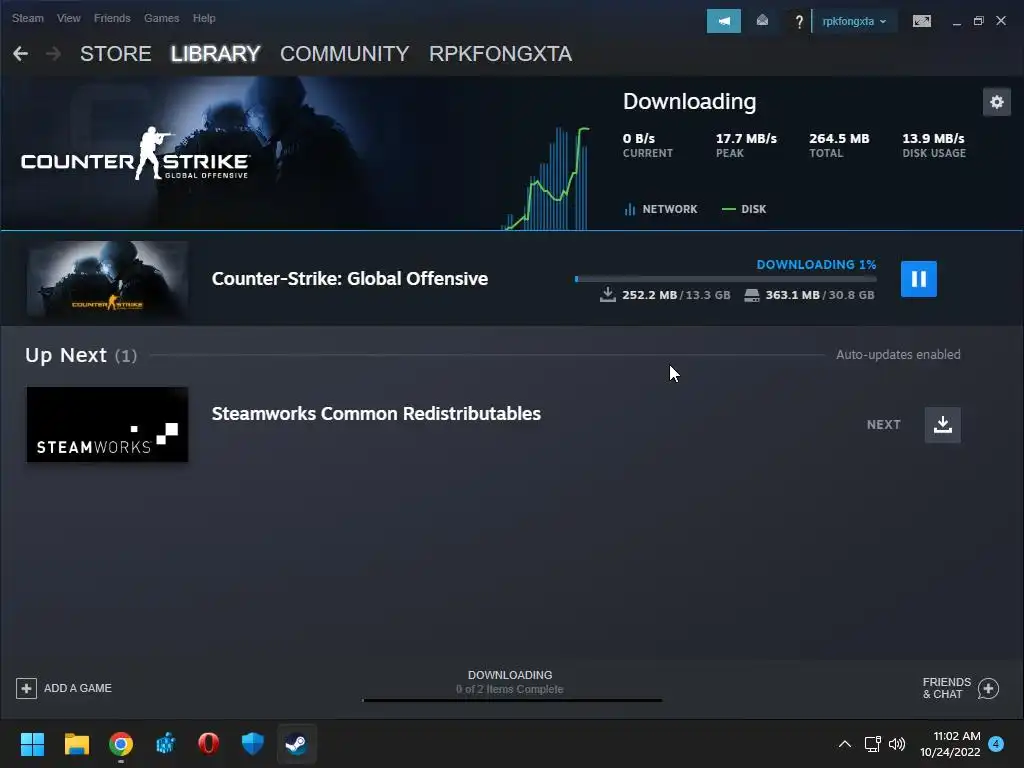Switch to Big Picture mode icon
Viewport: 1024px width, 768px height.
point(921,21)
